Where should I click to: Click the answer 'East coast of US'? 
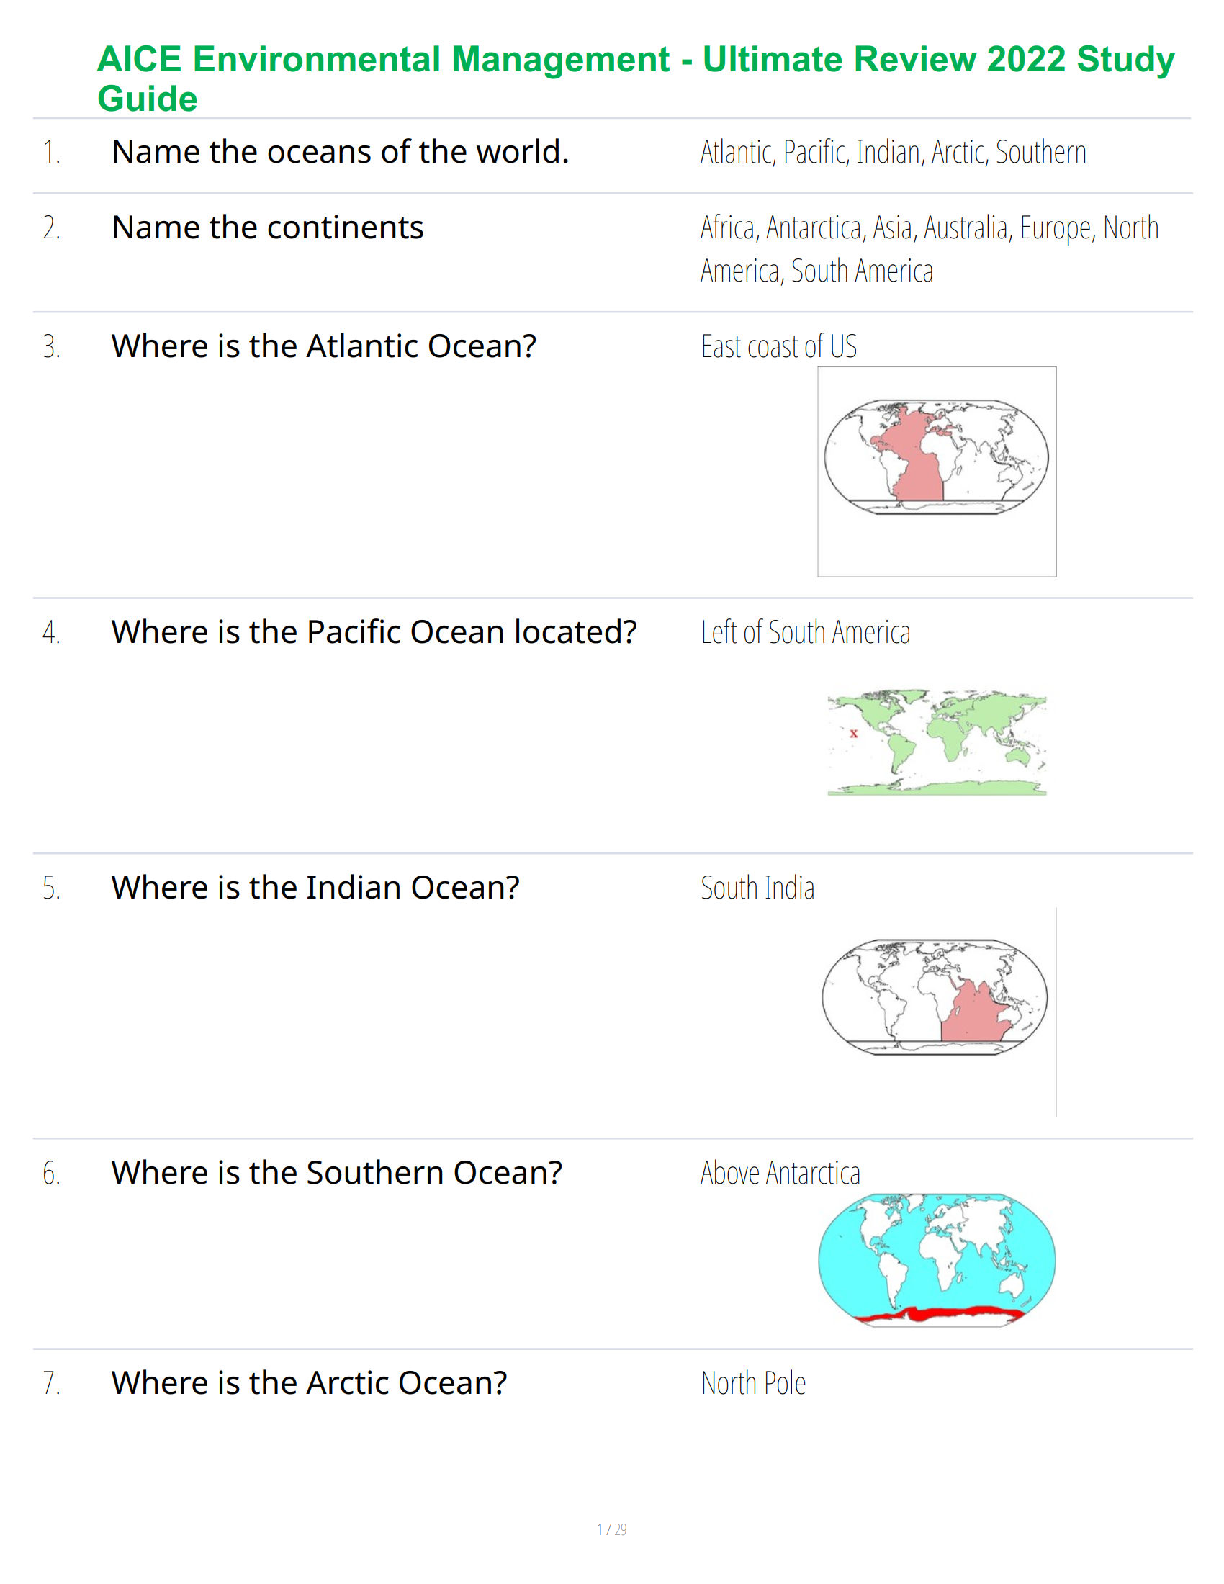pos(778,347)
